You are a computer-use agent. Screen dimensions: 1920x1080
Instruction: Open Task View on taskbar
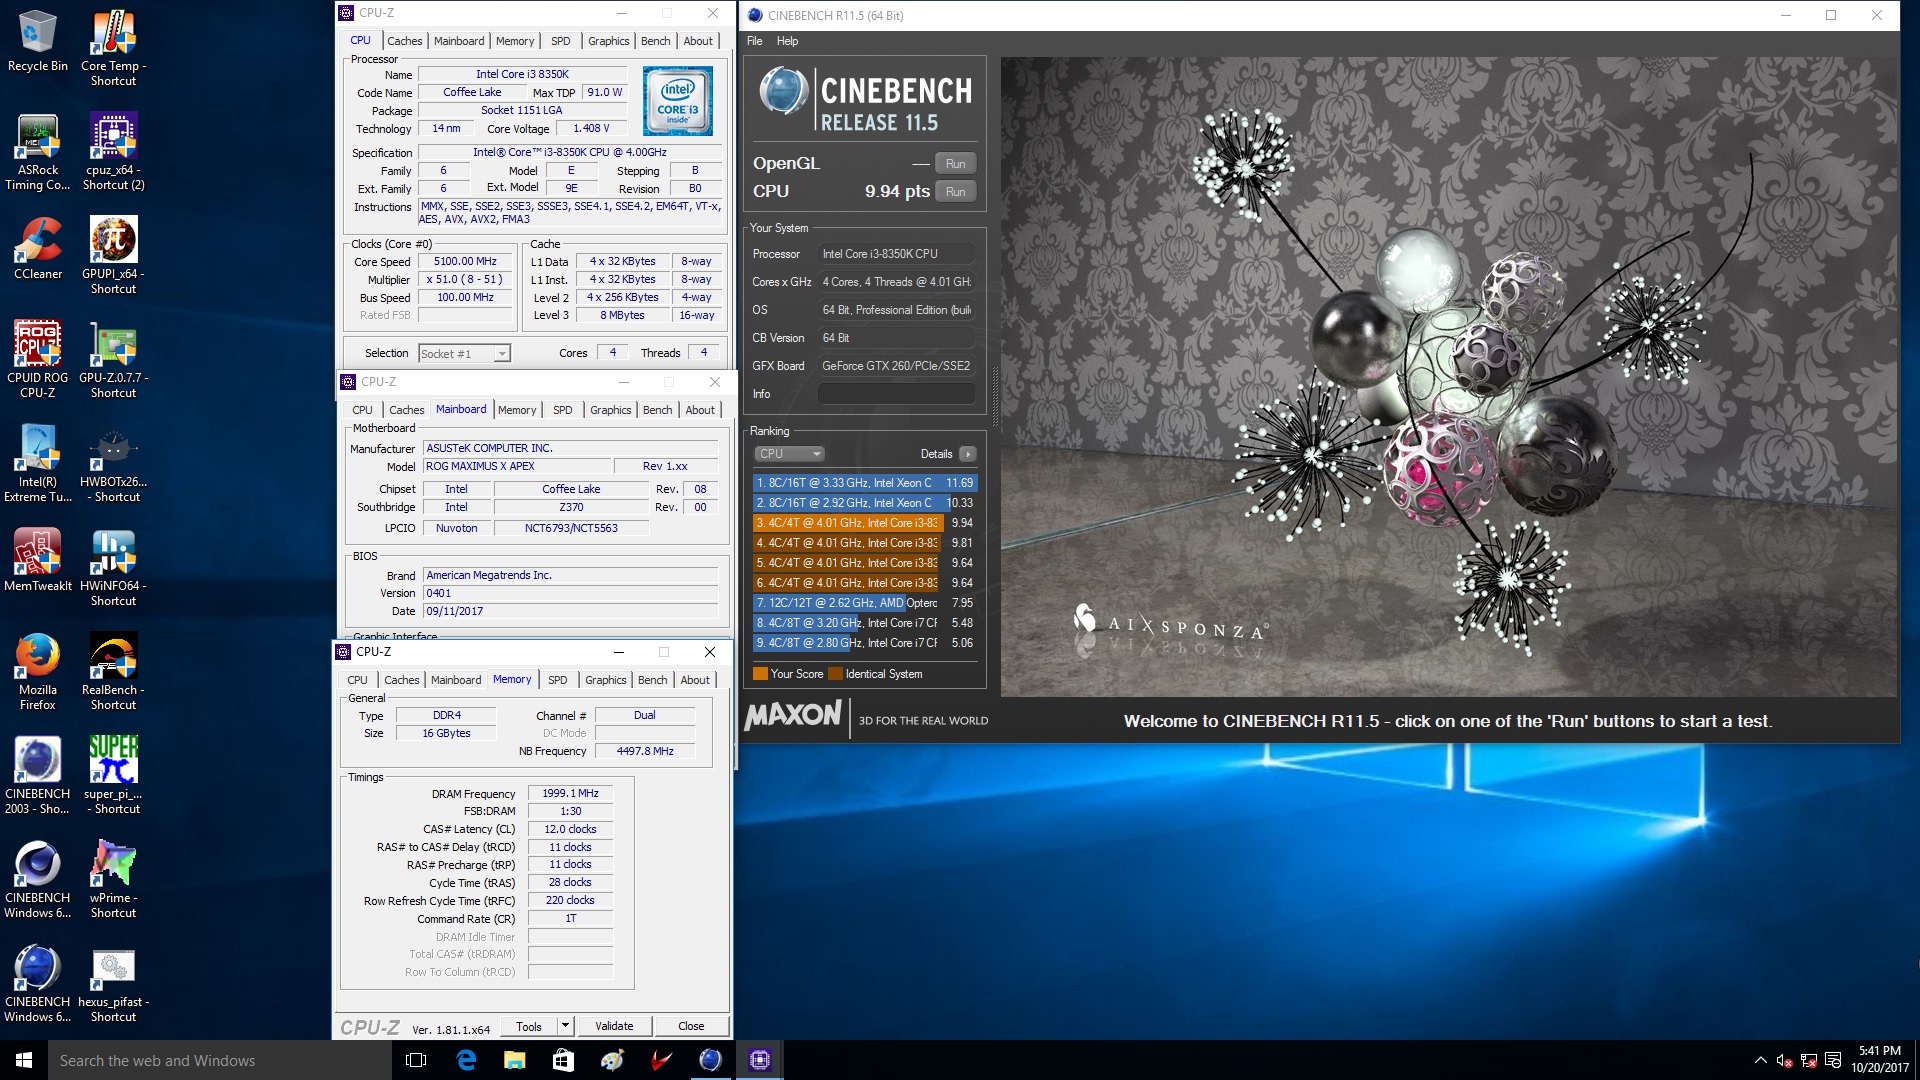coord(417,1060)
